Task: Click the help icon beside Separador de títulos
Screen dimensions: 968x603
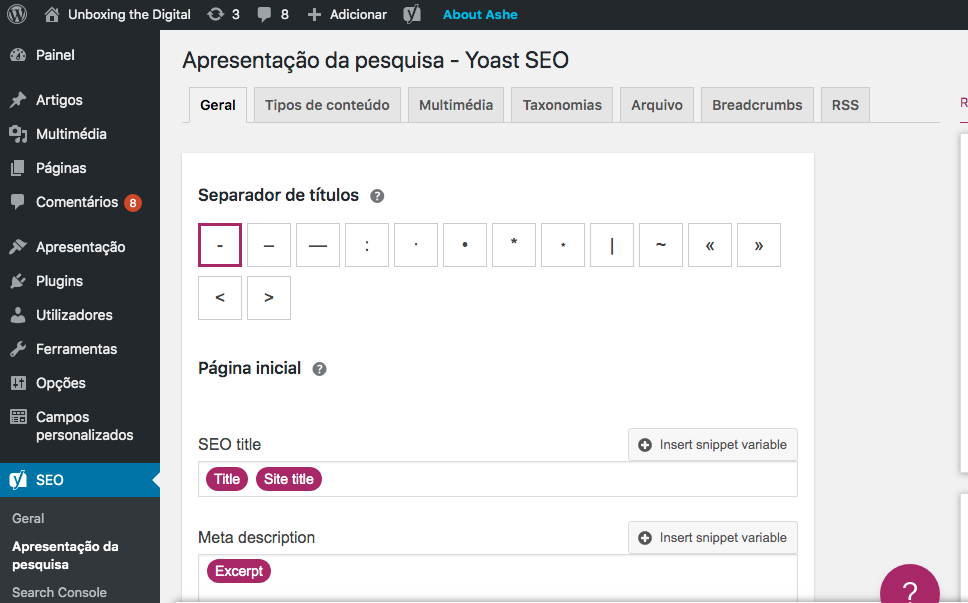Action: pyautogui.click(x=377, y=196)
